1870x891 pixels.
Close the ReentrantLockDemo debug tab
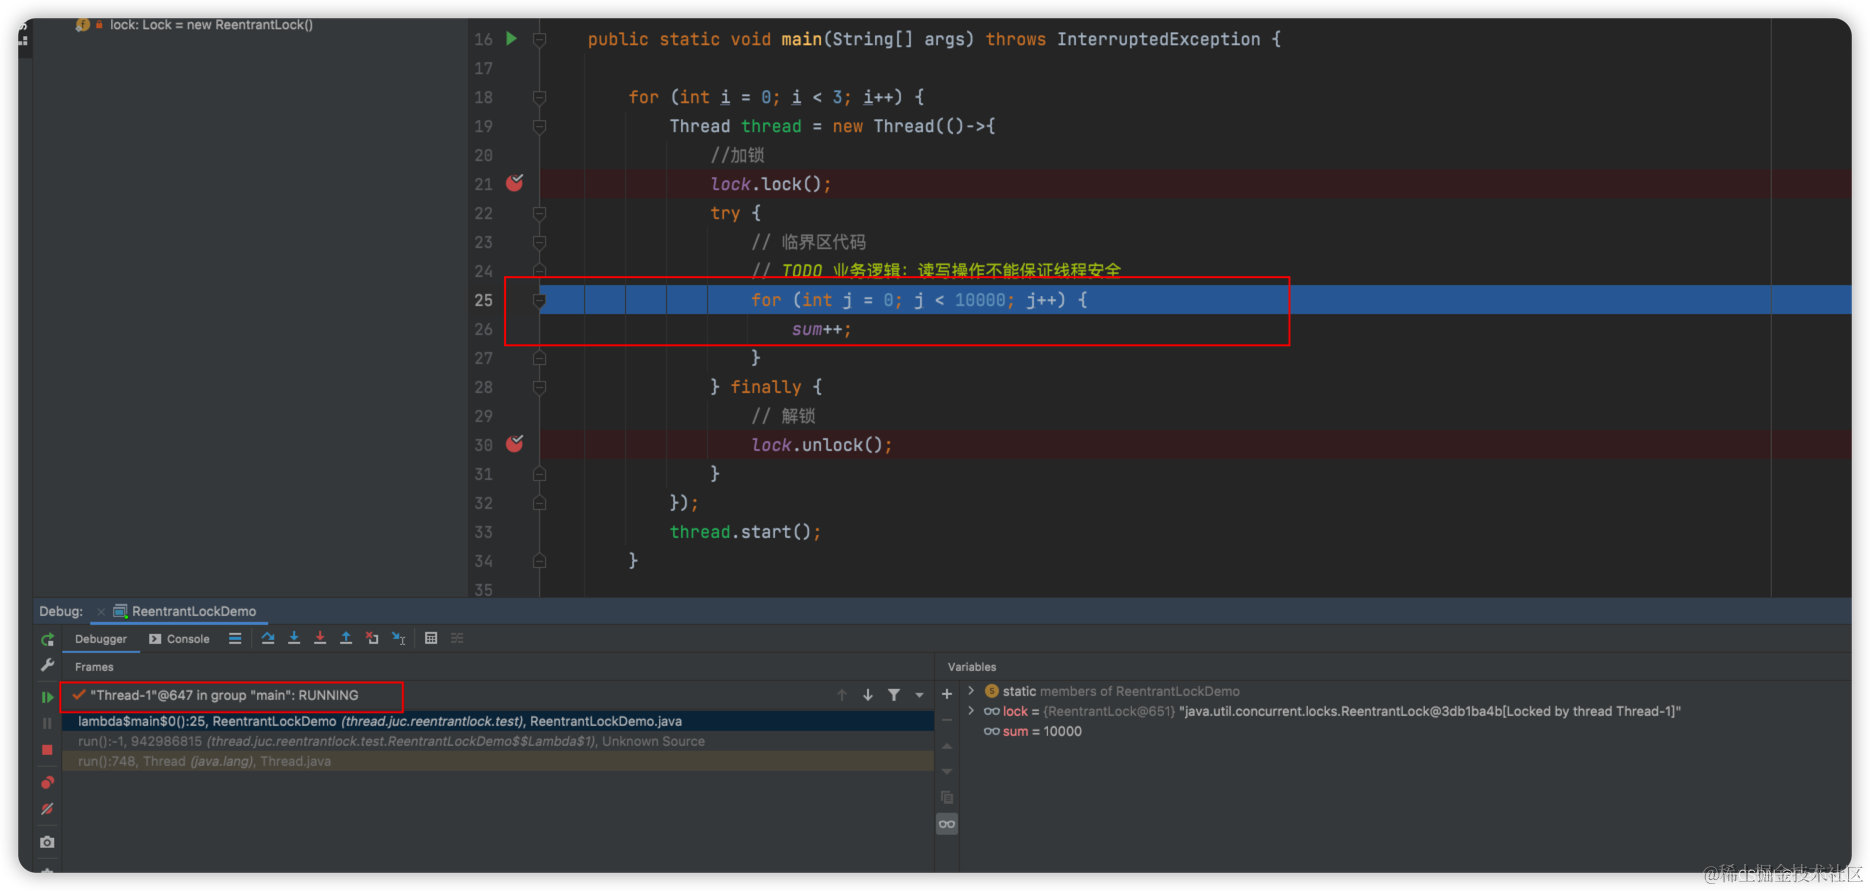pyautogui.click(x=101, y=612)
